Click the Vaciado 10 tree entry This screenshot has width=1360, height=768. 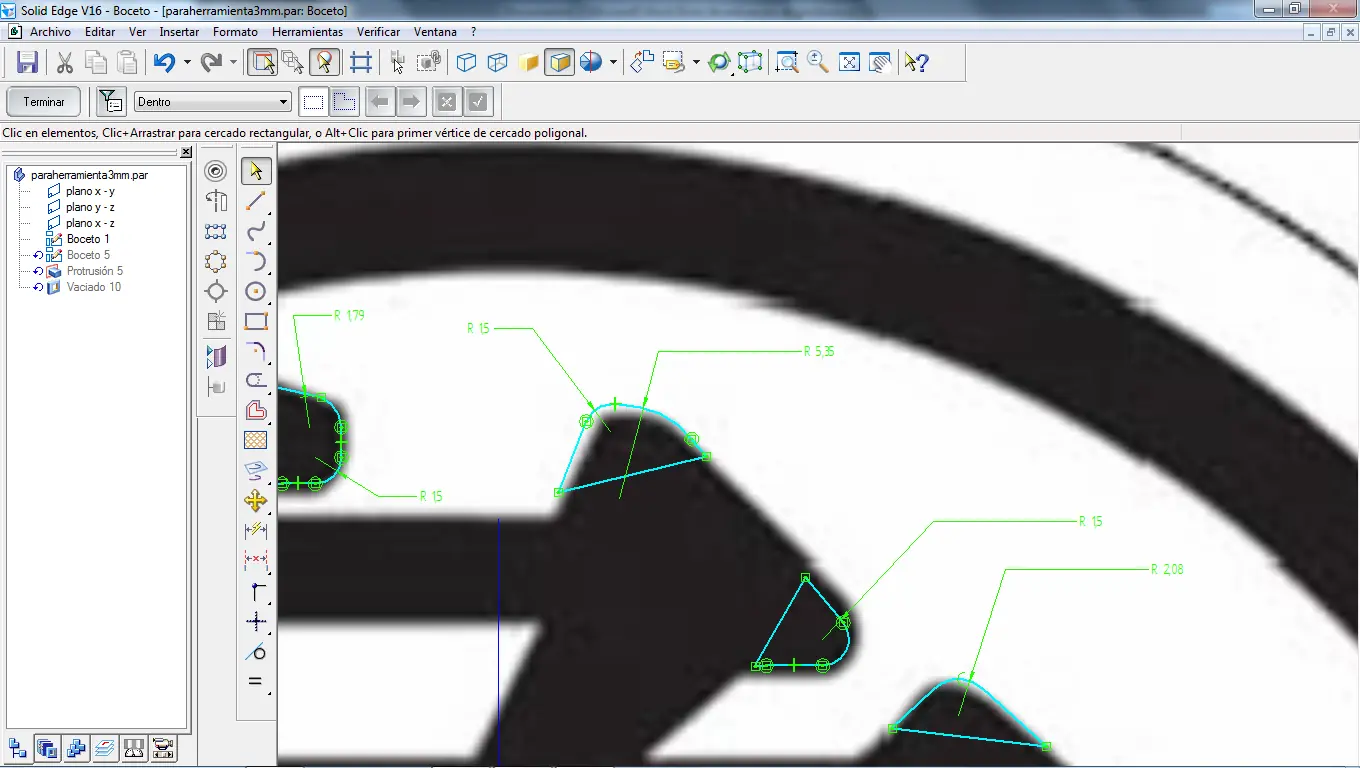tap(93, 287)
